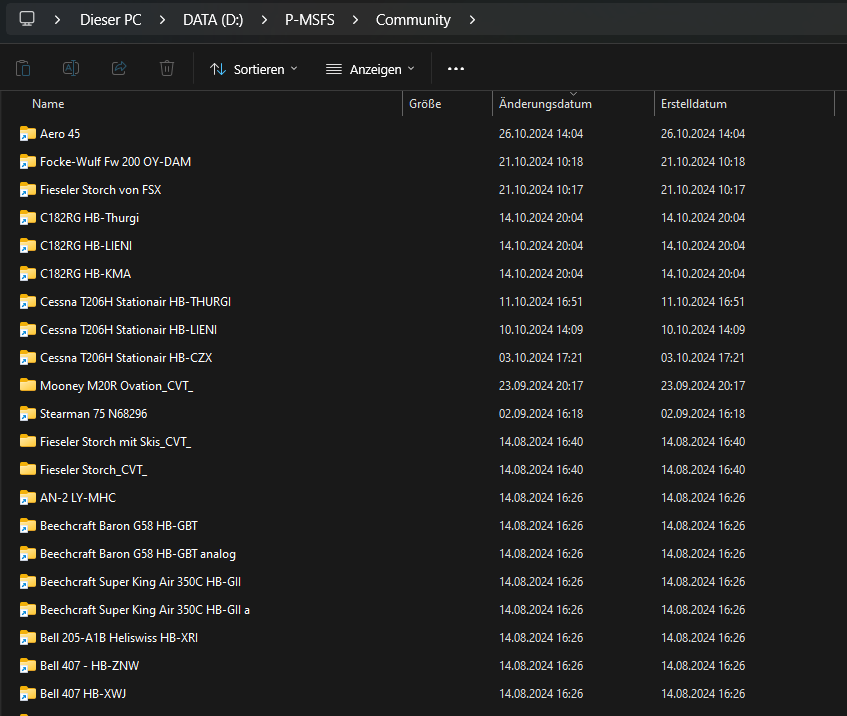This screenshot has width=847, height=716.
Task: Select the Aero 45 folder icon
Action: pos(28,133)
